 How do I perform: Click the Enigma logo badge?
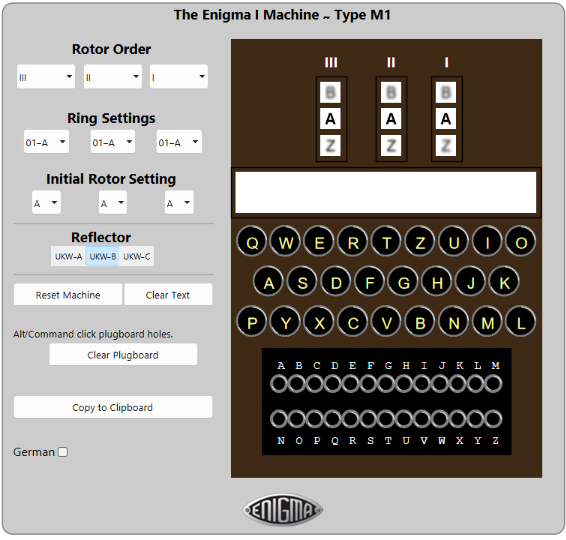pos(283,510)
